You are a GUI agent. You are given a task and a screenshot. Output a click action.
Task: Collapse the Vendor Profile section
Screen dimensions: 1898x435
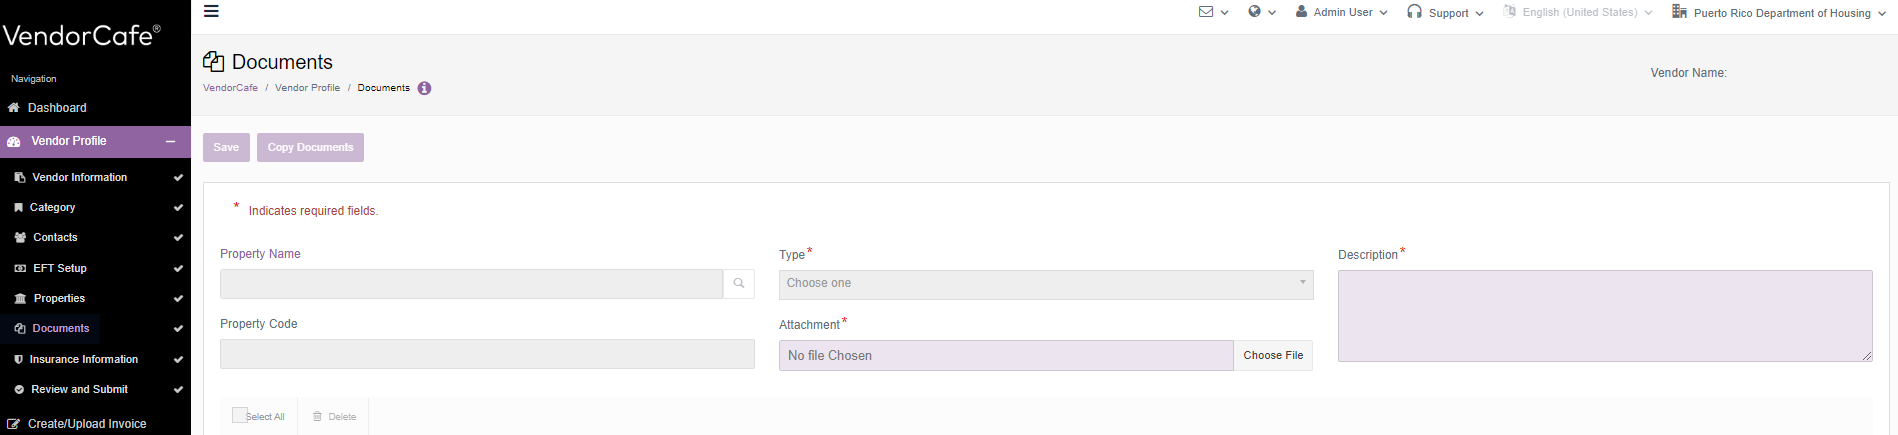(x=171, y=142)
